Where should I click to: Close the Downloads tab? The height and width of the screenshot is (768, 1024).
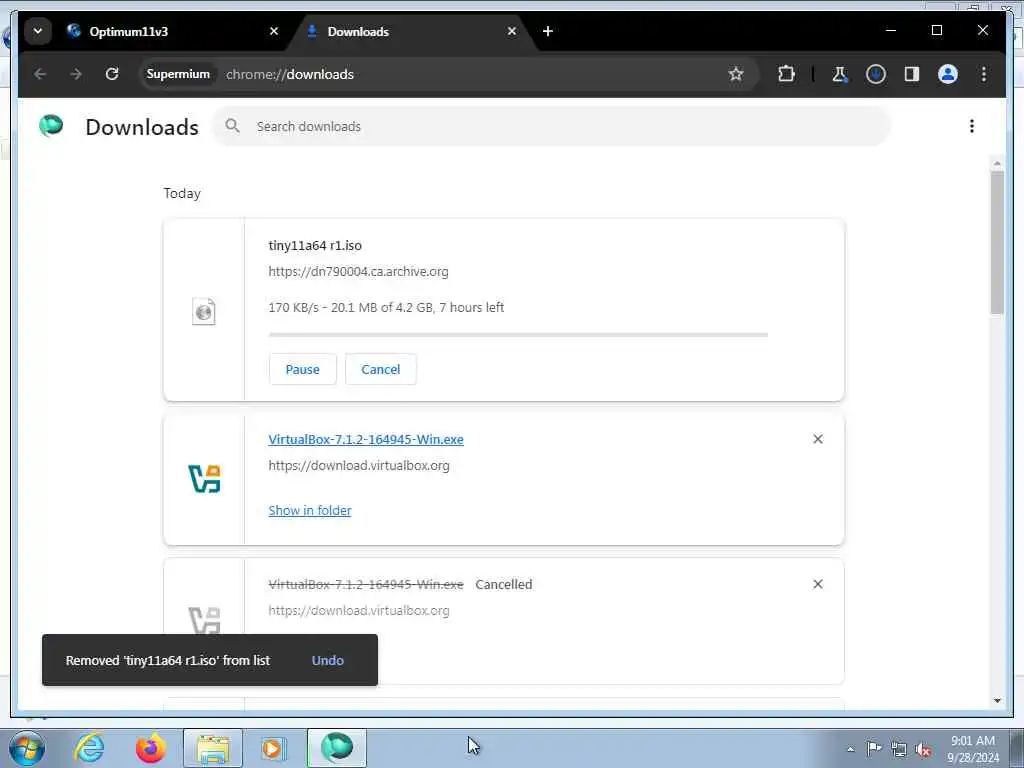(x=512, y=31)
